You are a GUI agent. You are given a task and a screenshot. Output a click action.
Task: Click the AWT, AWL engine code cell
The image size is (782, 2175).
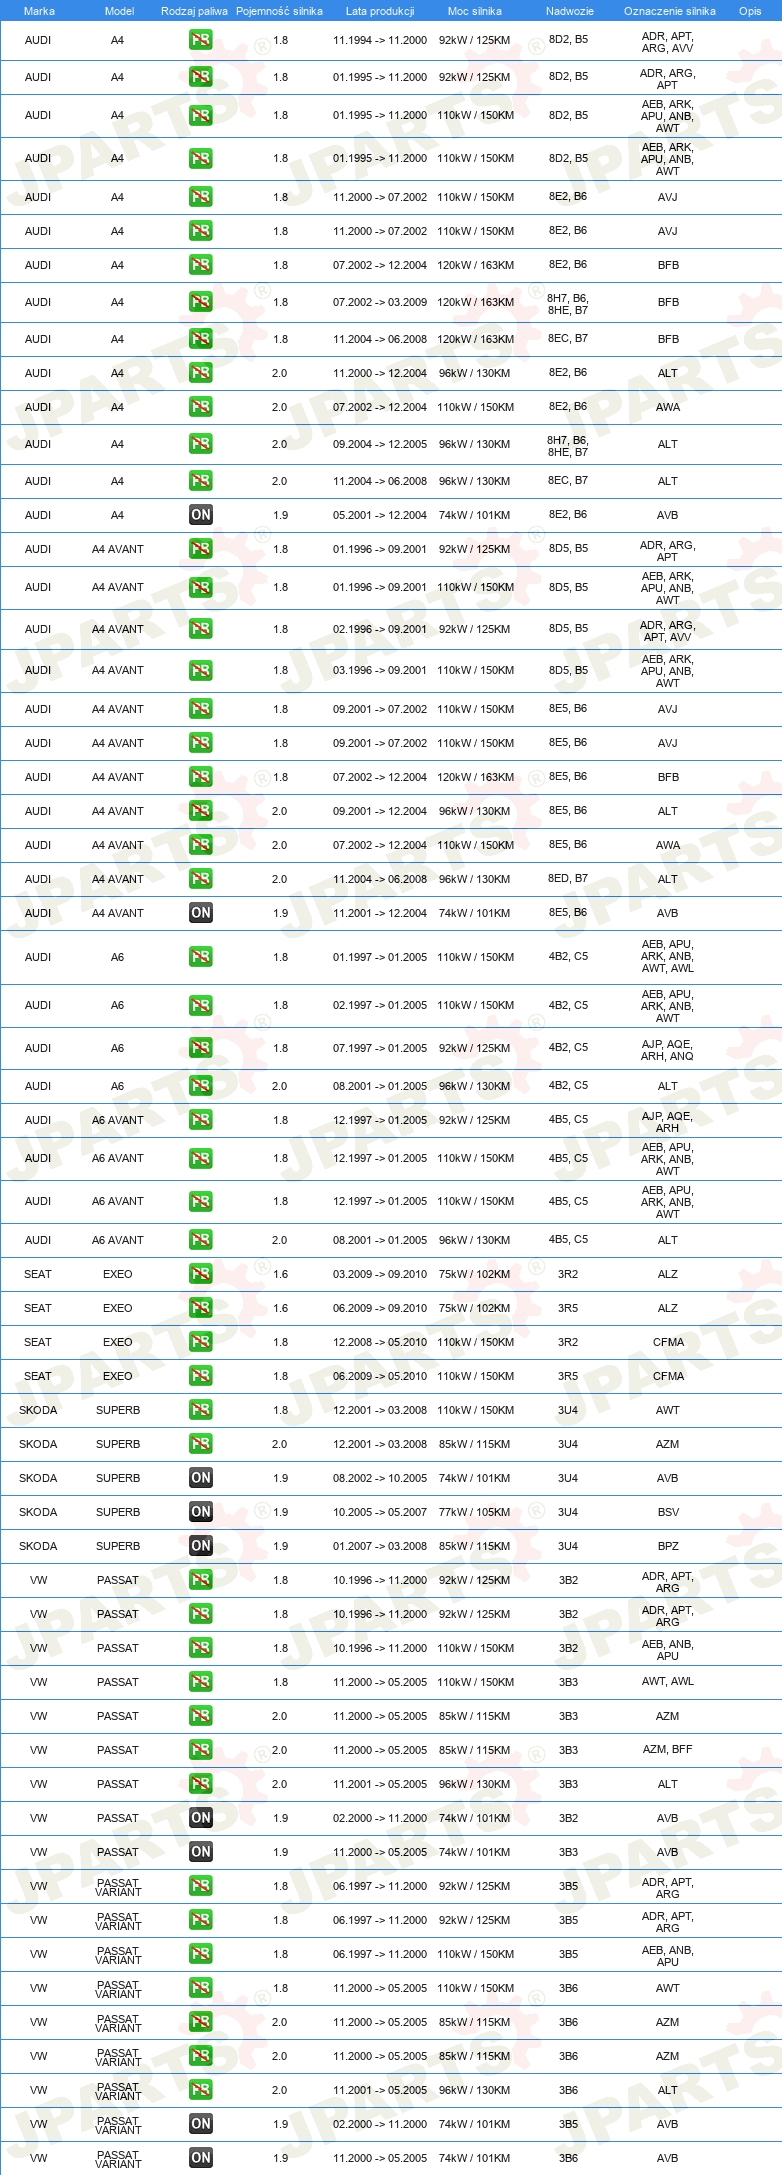coord(668,1681)
